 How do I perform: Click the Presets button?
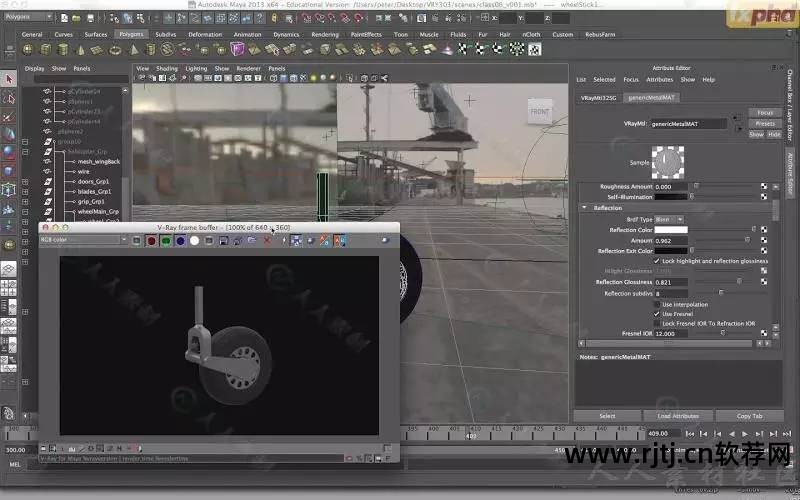765,123
